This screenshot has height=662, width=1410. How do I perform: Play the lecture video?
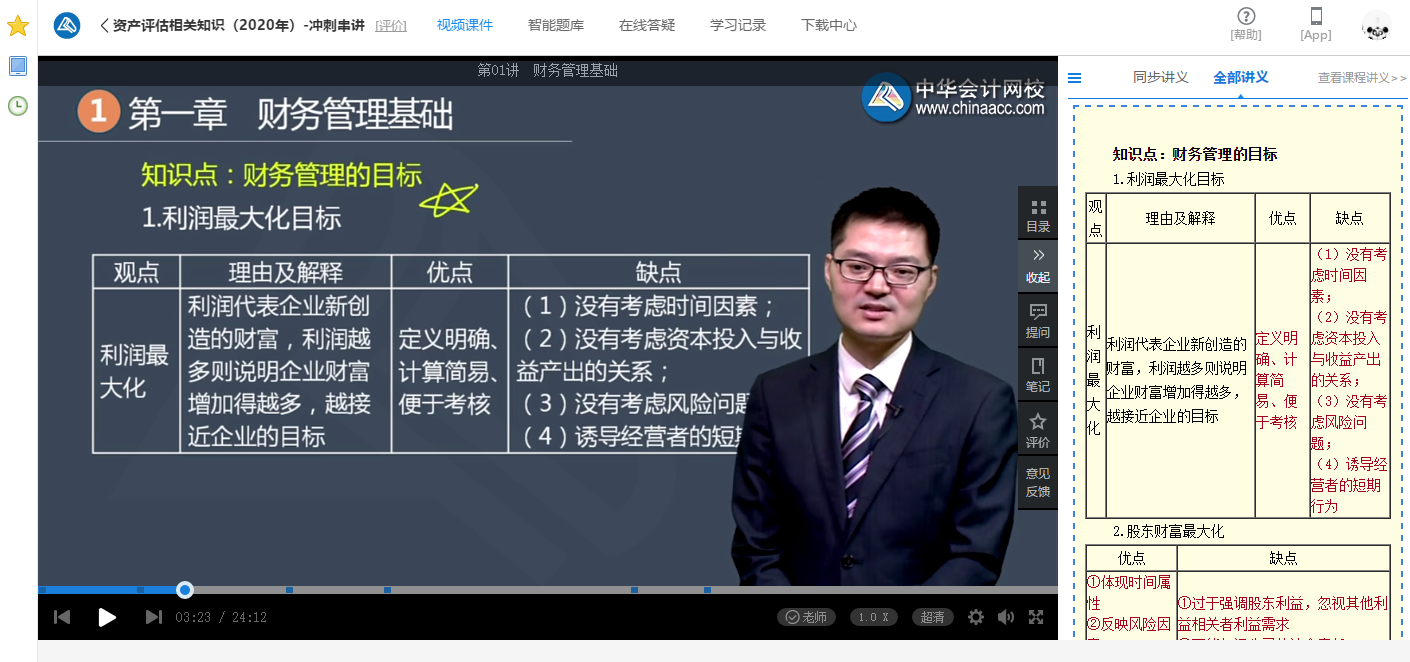[107, 617]
